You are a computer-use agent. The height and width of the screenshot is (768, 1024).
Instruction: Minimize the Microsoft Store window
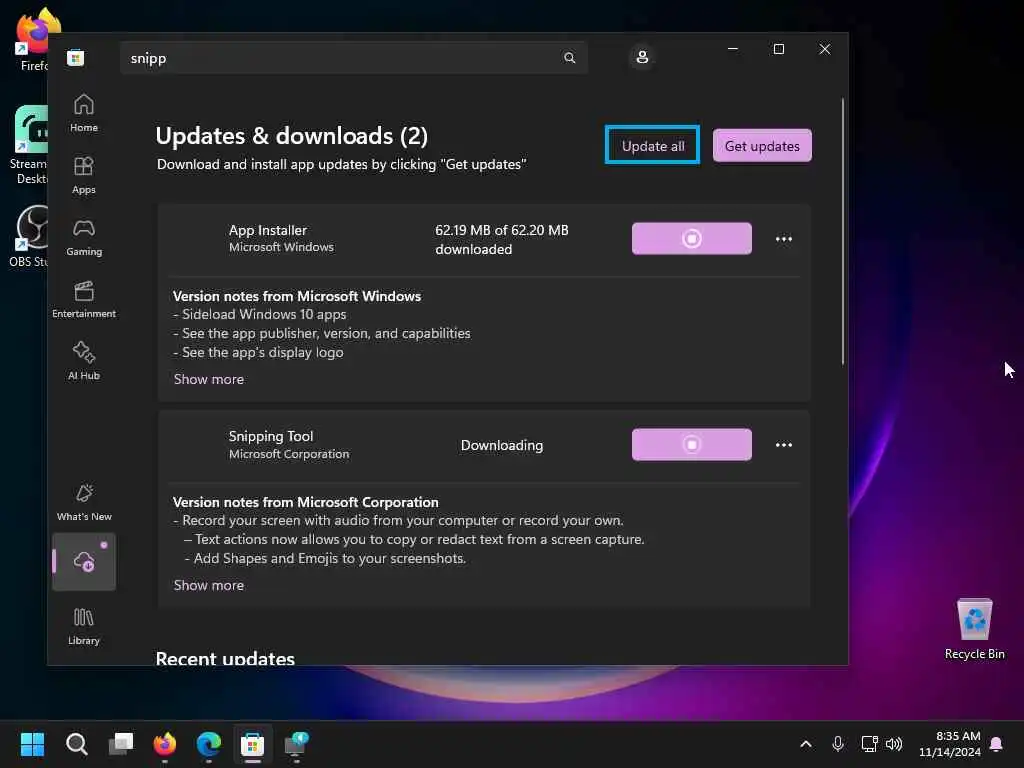[x=733, y=49]
